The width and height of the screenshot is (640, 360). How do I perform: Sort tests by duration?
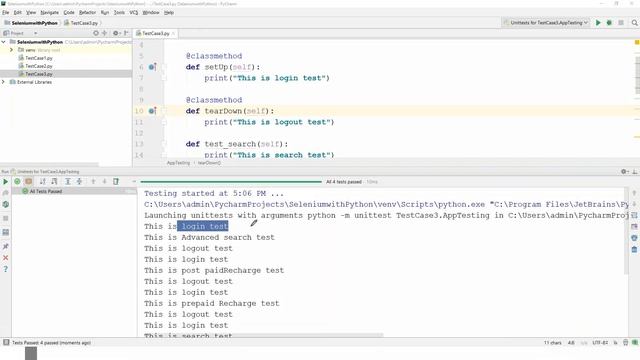tap(54, 182)
